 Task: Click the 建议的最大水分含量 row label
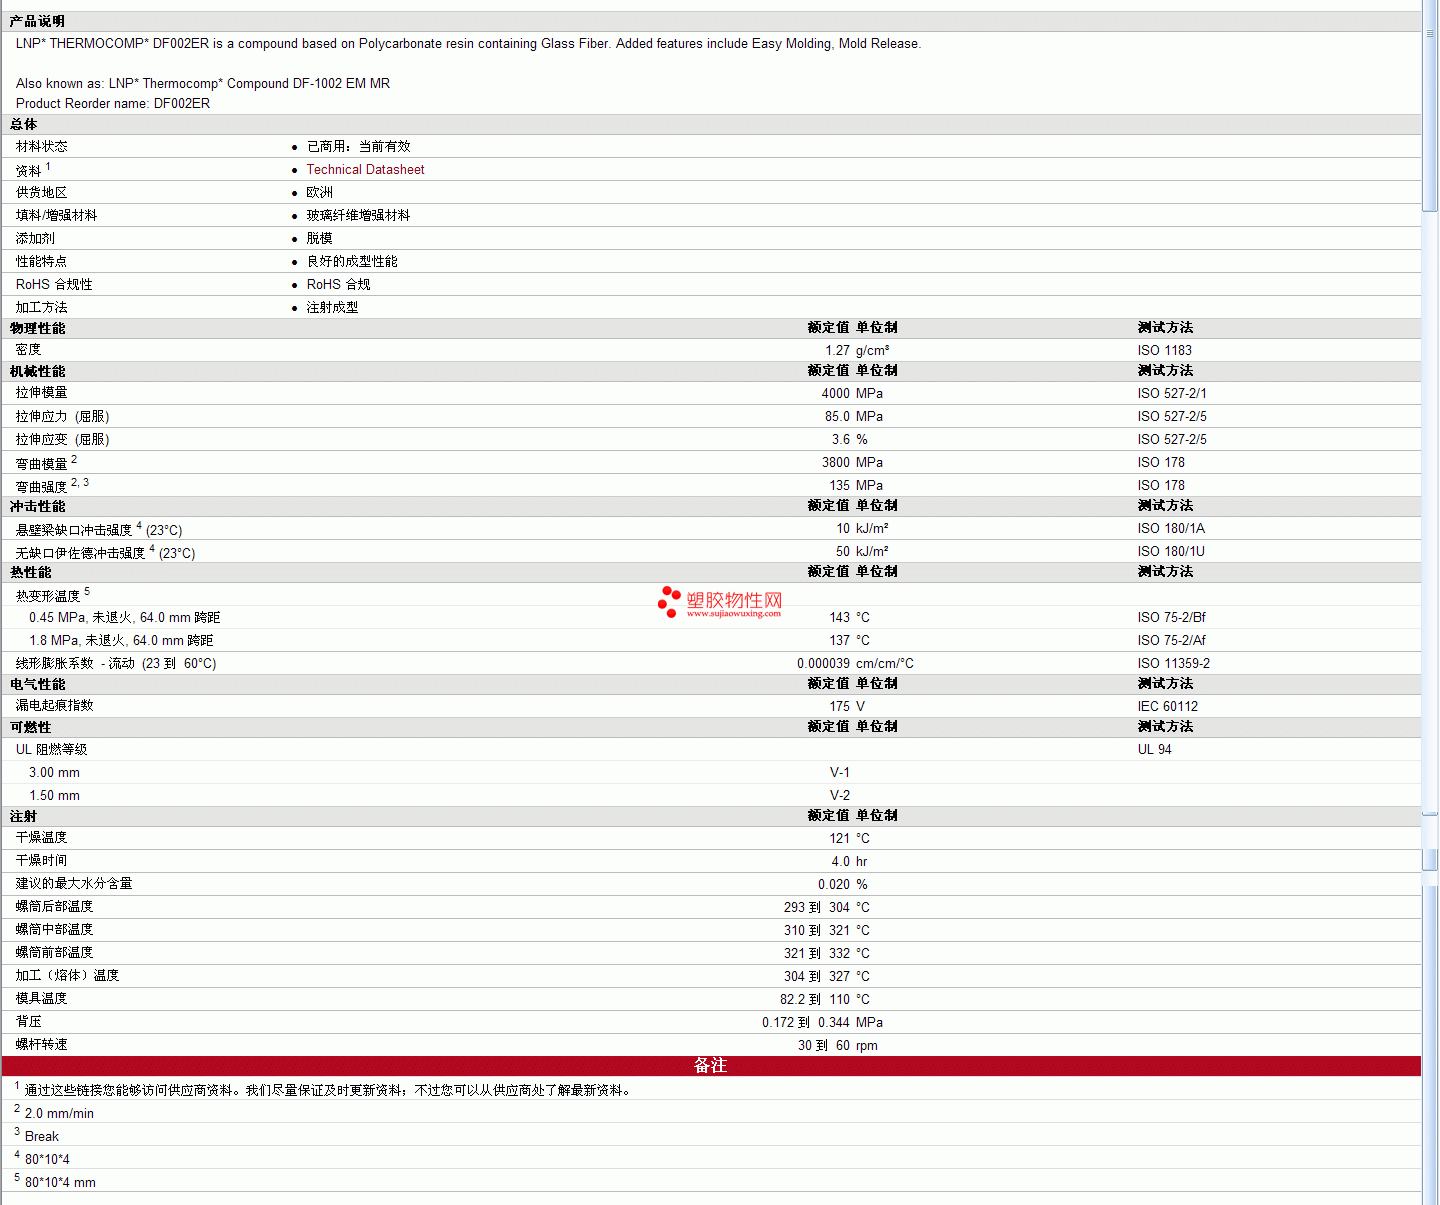[x=74, y=884]
